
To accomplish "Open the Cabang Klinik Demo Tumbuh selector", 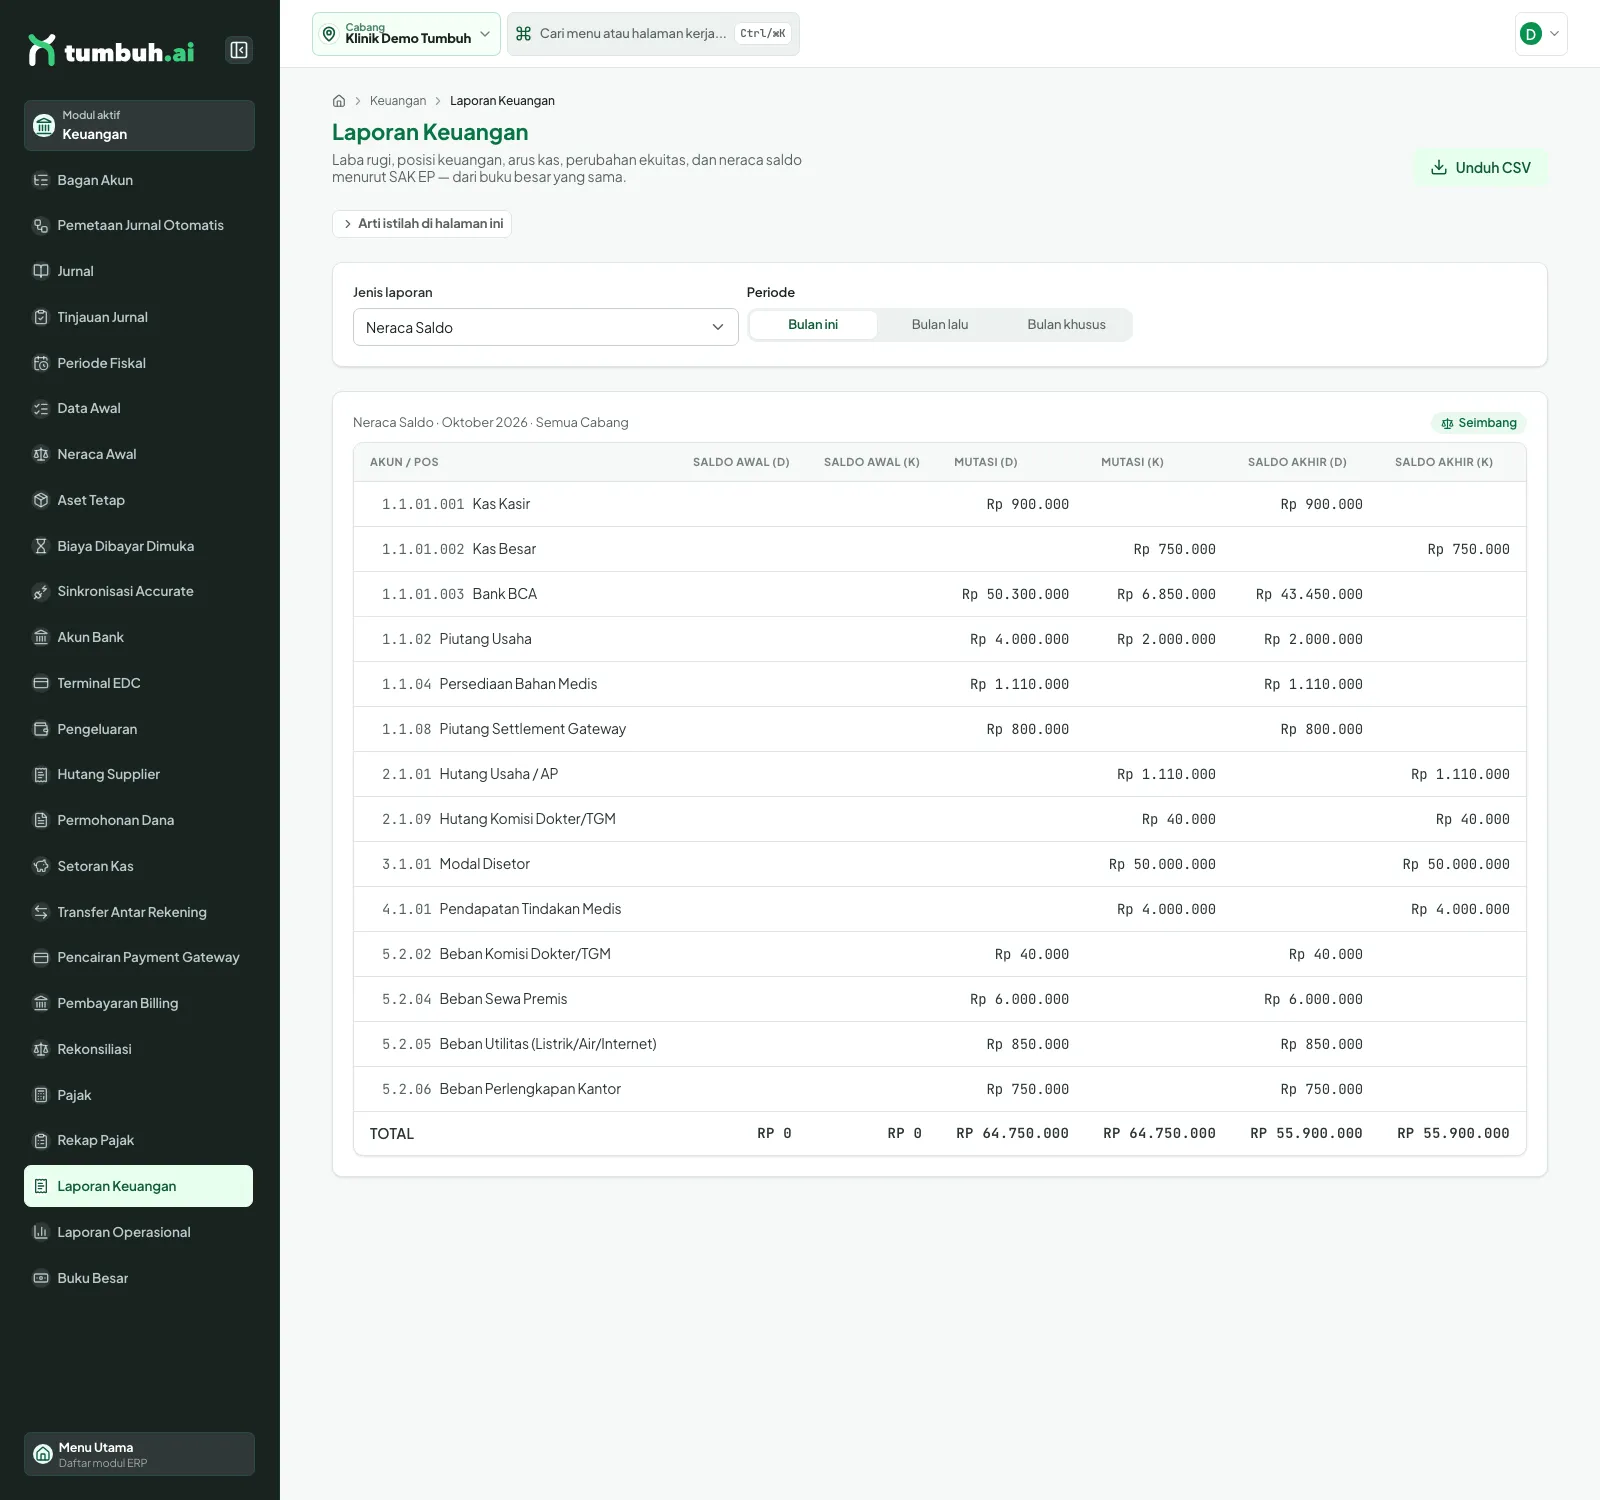I will click(406, 34).
